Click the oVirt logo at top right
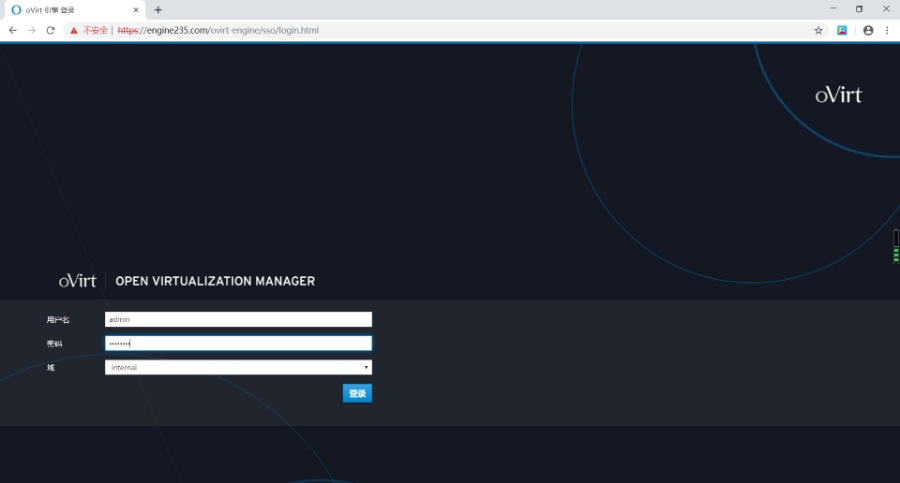The image size is (900, 483). click(839, 95)
